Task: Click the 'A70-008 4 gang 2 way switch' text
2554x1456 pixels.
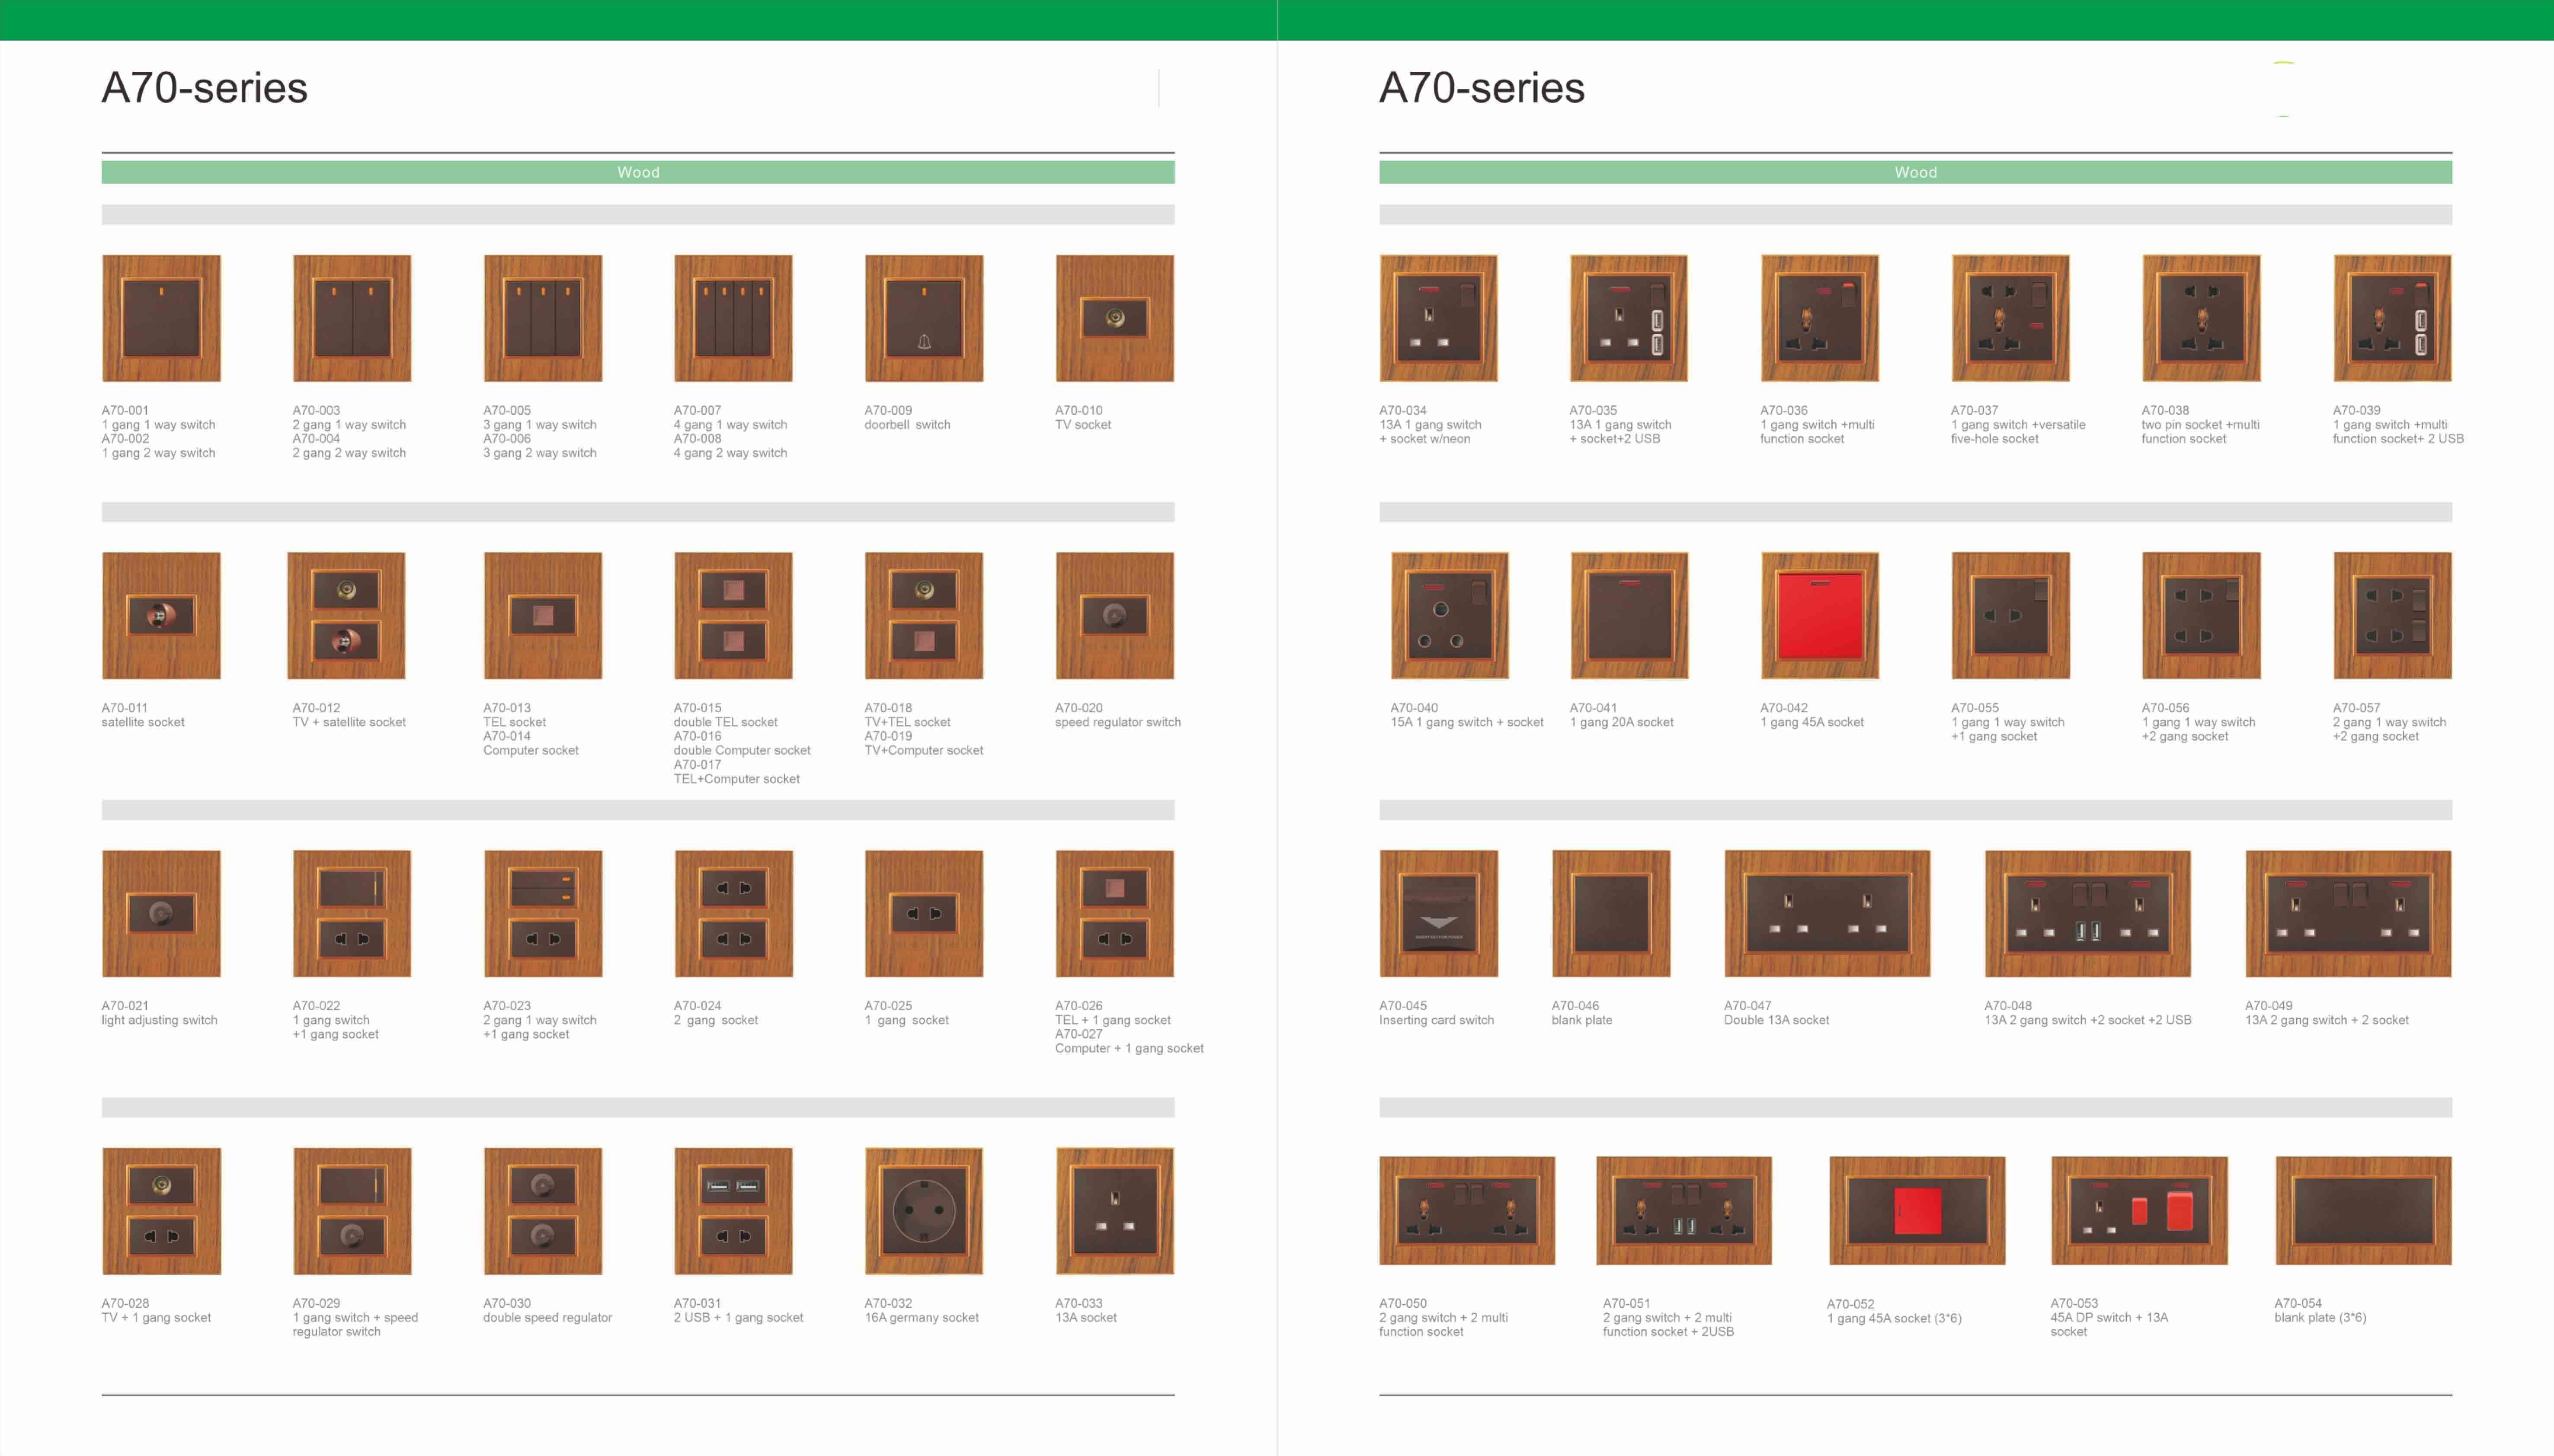Action: pos(730,446)
